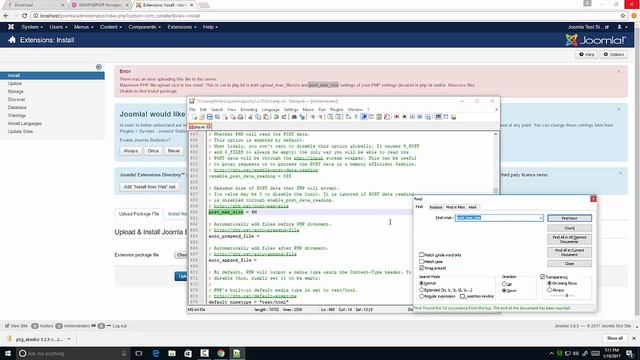
Task: Enable Match whole word only checkbox
Action: [422, 255]
